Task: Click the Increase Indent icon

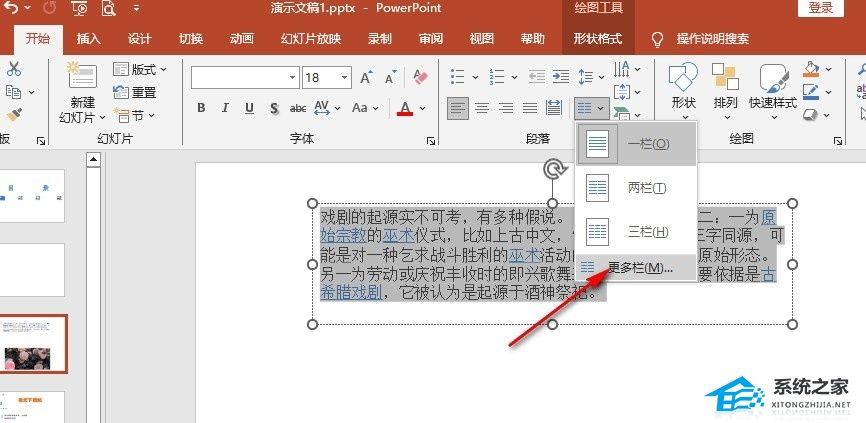Action: pos(563,77)
